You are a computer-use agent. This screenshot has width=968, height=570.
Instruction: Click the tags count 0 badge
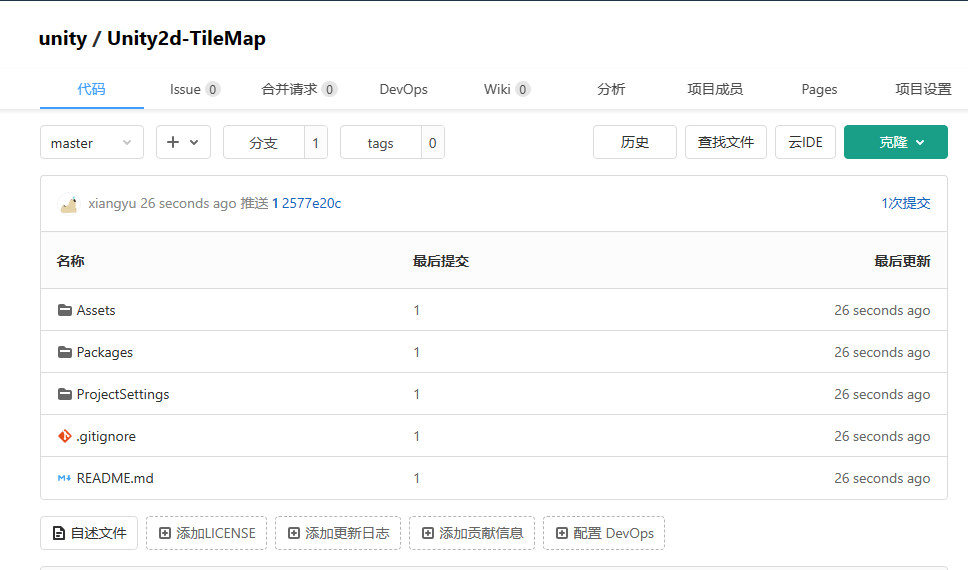[433, 143]
